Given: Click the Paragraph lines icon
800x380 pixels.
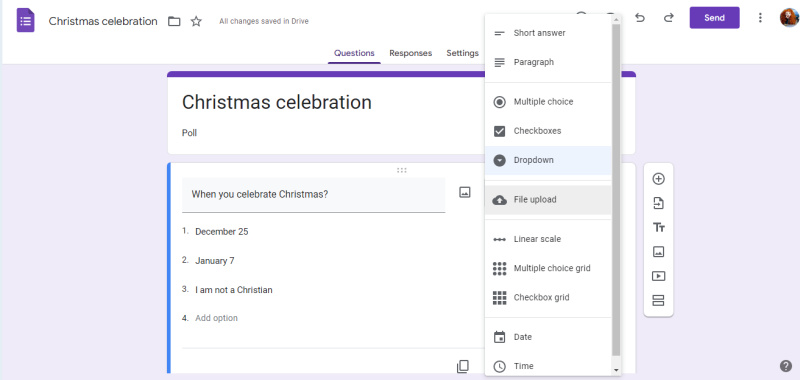Looking at the screenshot, I should coord(499,62).
